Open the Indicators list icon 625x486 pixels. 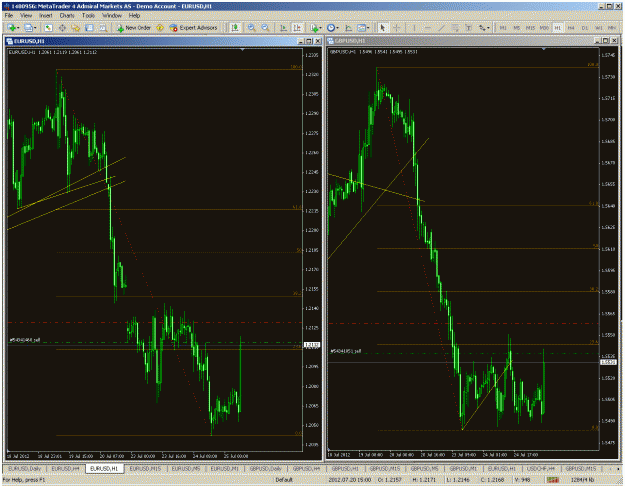point(314,28)
